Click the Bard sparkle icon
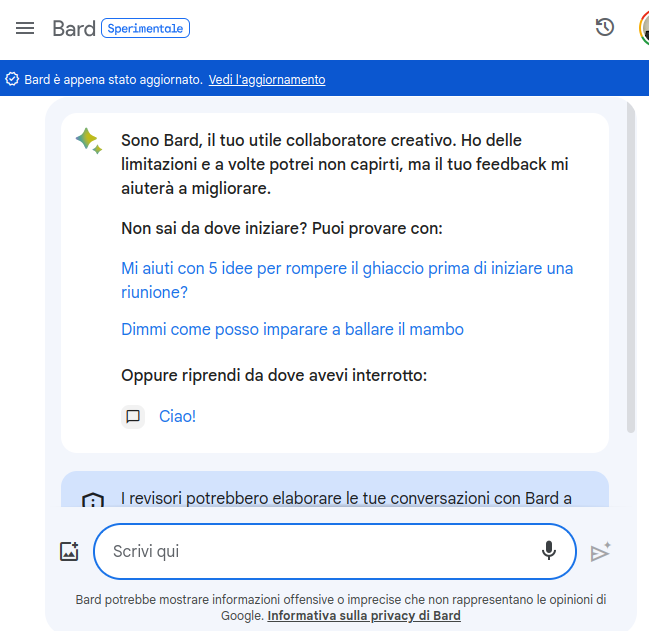This screenshot has height=631, width=649. pyautogui.click(x=89, y=141)
